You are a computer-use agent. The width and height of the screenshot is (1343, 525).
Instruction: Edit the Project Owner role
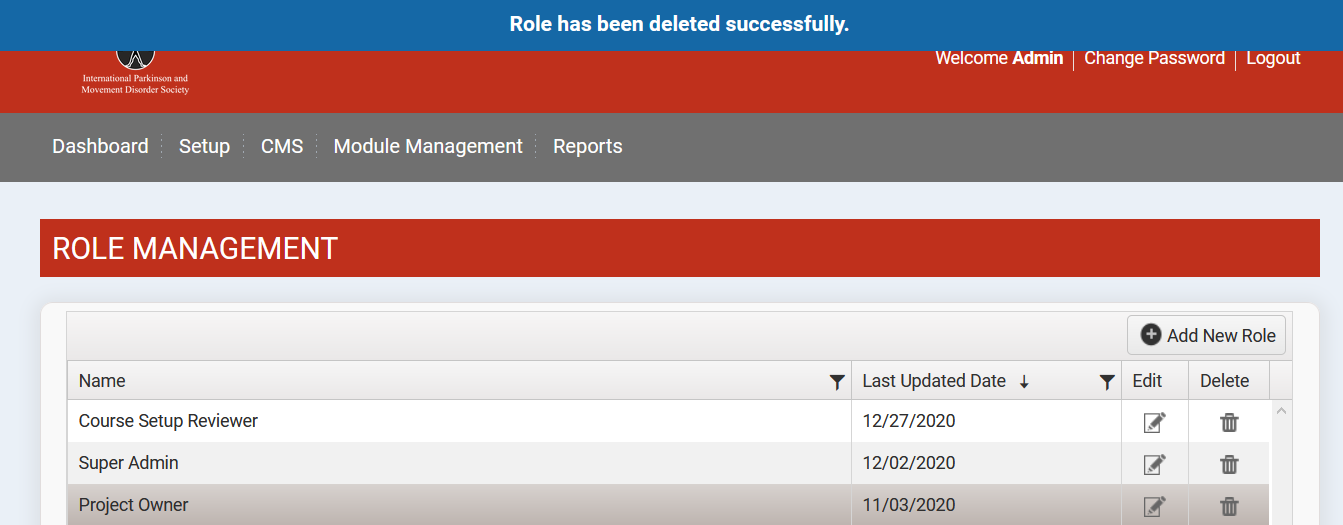tap(1154, 506)
